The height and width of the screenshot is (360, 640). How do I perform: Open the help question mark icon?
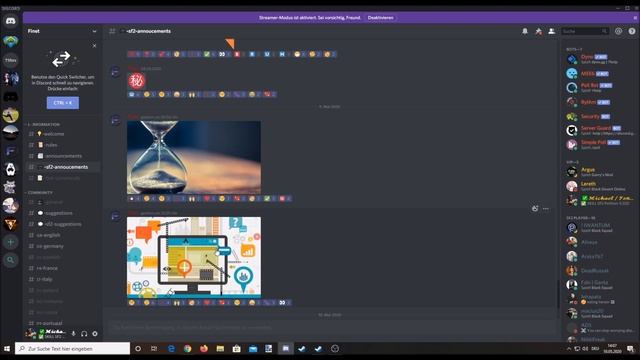[x=632, y=31]
